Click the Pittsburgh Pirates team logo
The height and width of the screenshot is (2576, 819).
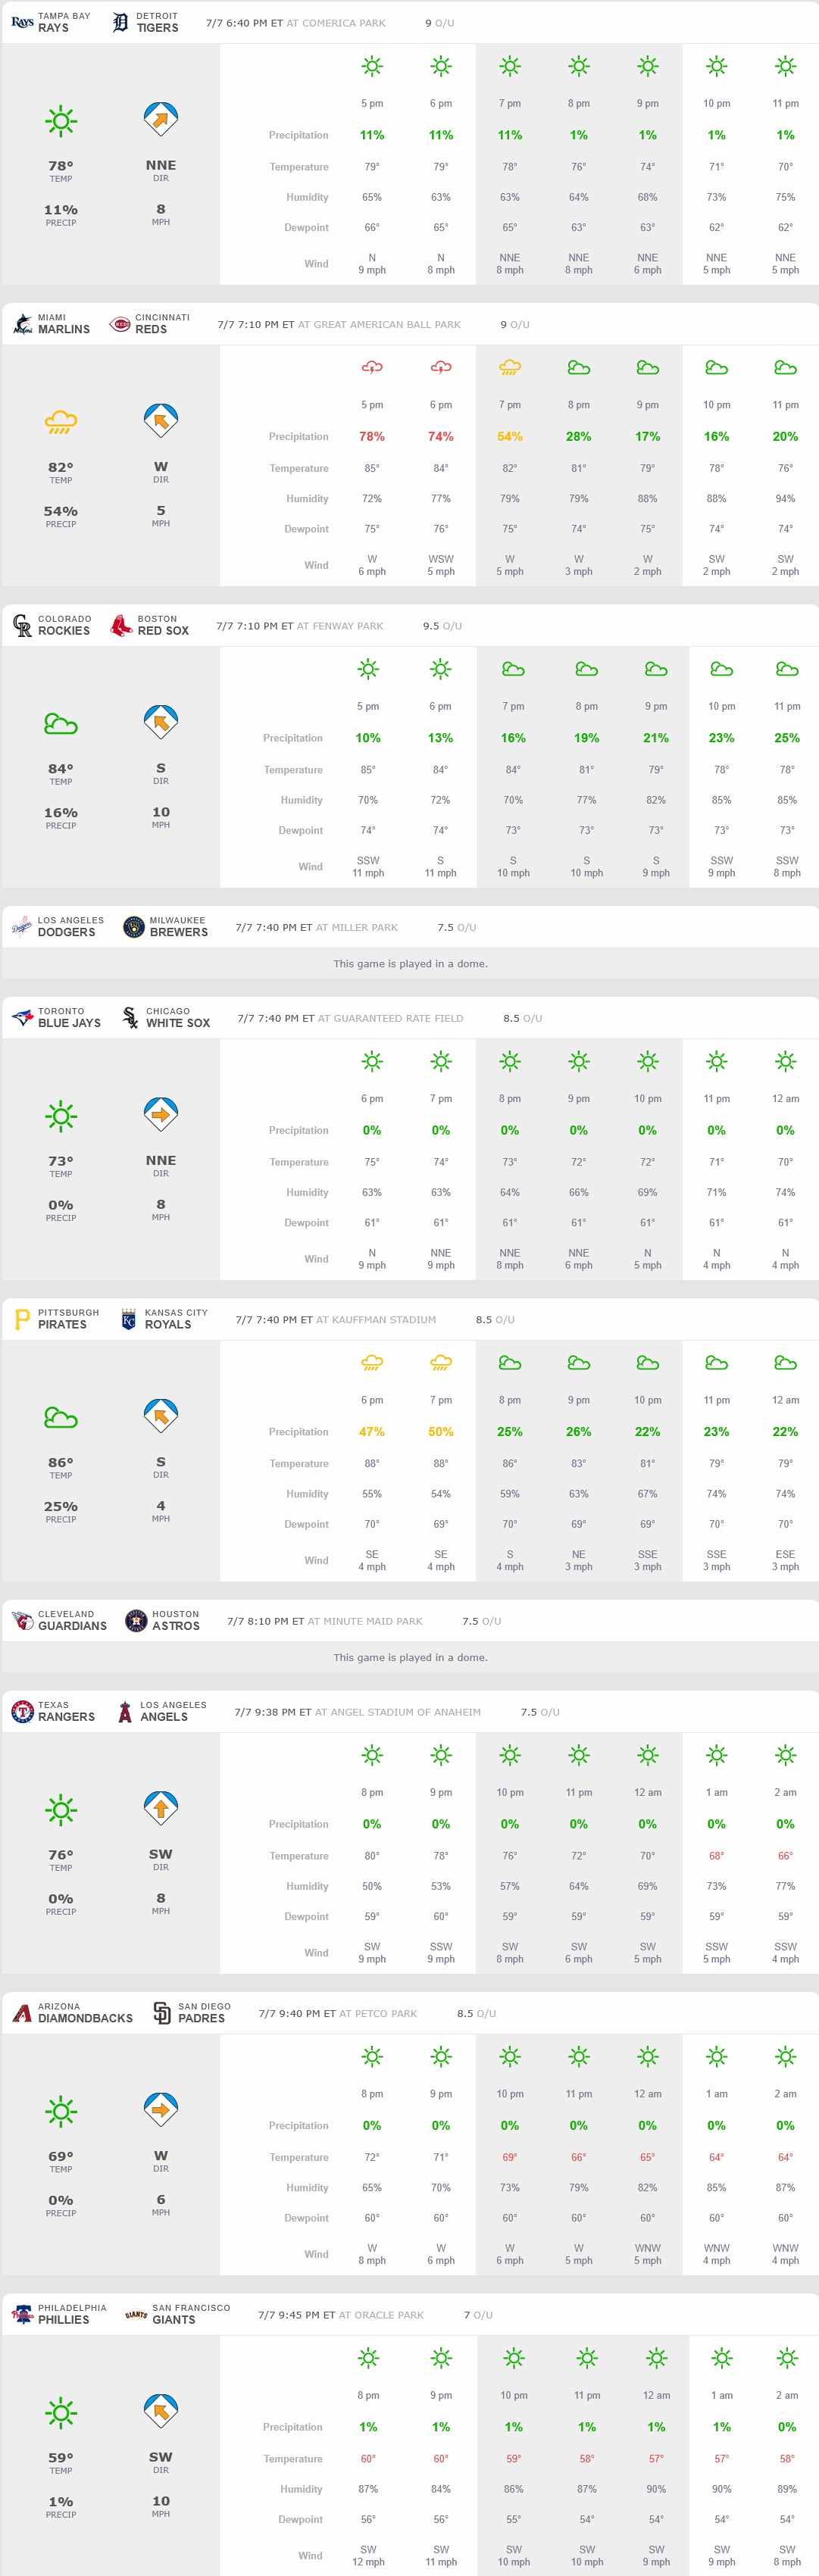[x=22, y=1320]
